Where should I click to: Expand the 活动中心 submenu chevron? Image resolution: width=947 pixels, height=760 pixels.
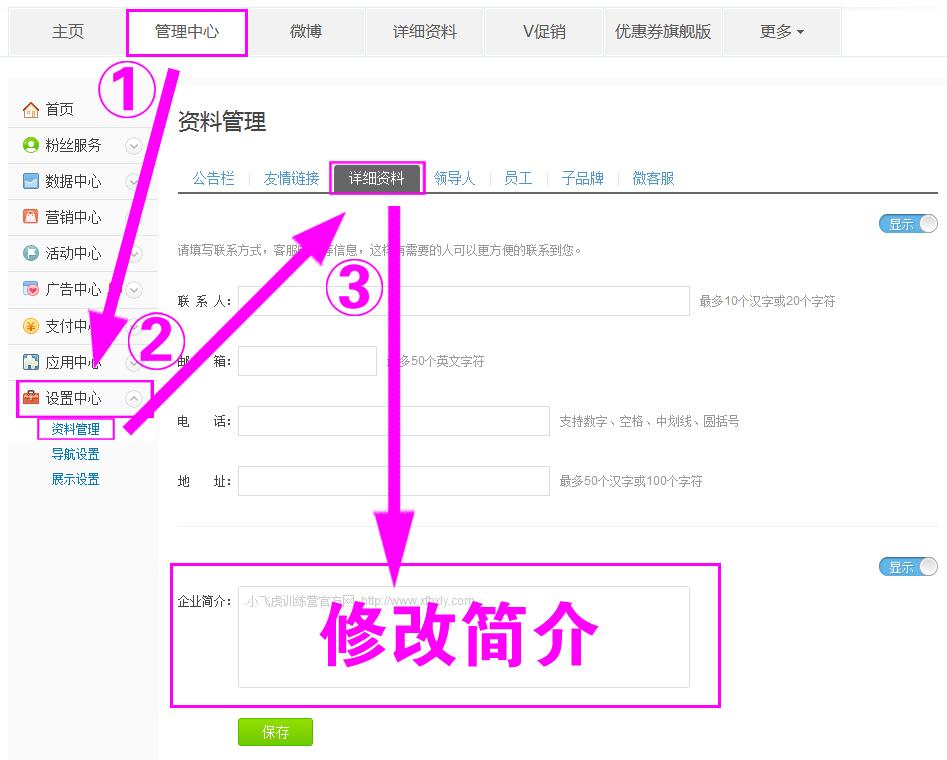tap(135, 254)
